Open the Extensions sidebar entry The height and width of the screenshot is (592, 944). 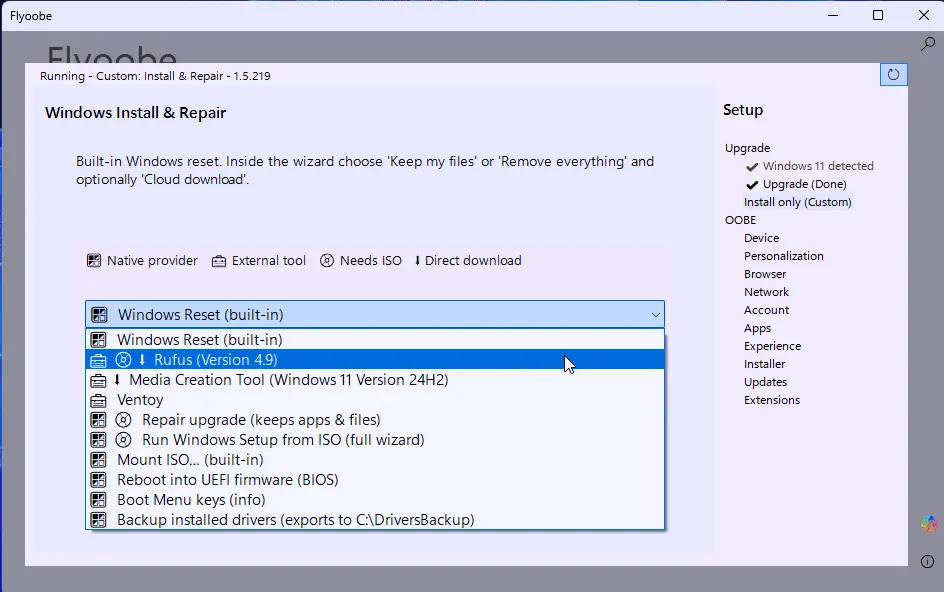(771, 400)
